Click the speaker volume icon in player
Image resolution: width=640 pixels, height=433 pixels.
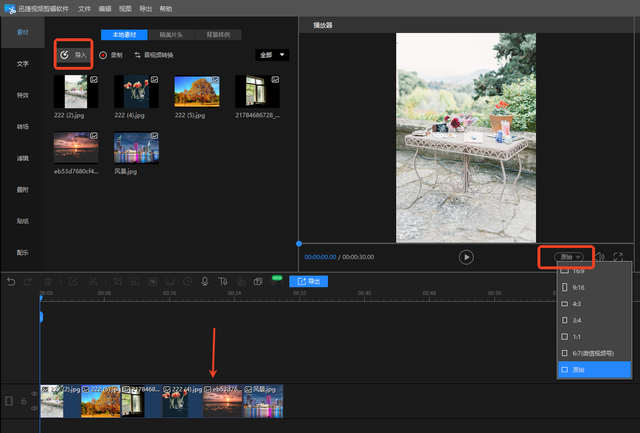[600, 257]
